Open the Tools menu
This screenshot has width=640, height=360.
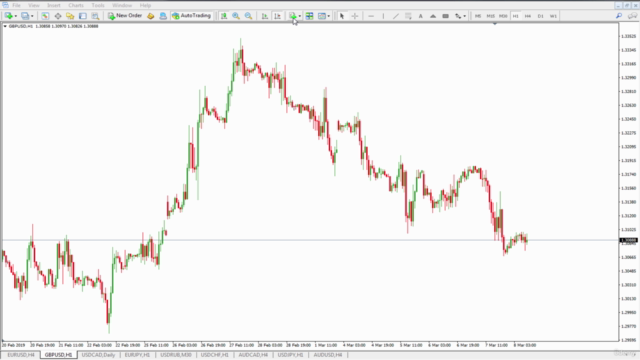pyautogui.click(x=98, y=5)
